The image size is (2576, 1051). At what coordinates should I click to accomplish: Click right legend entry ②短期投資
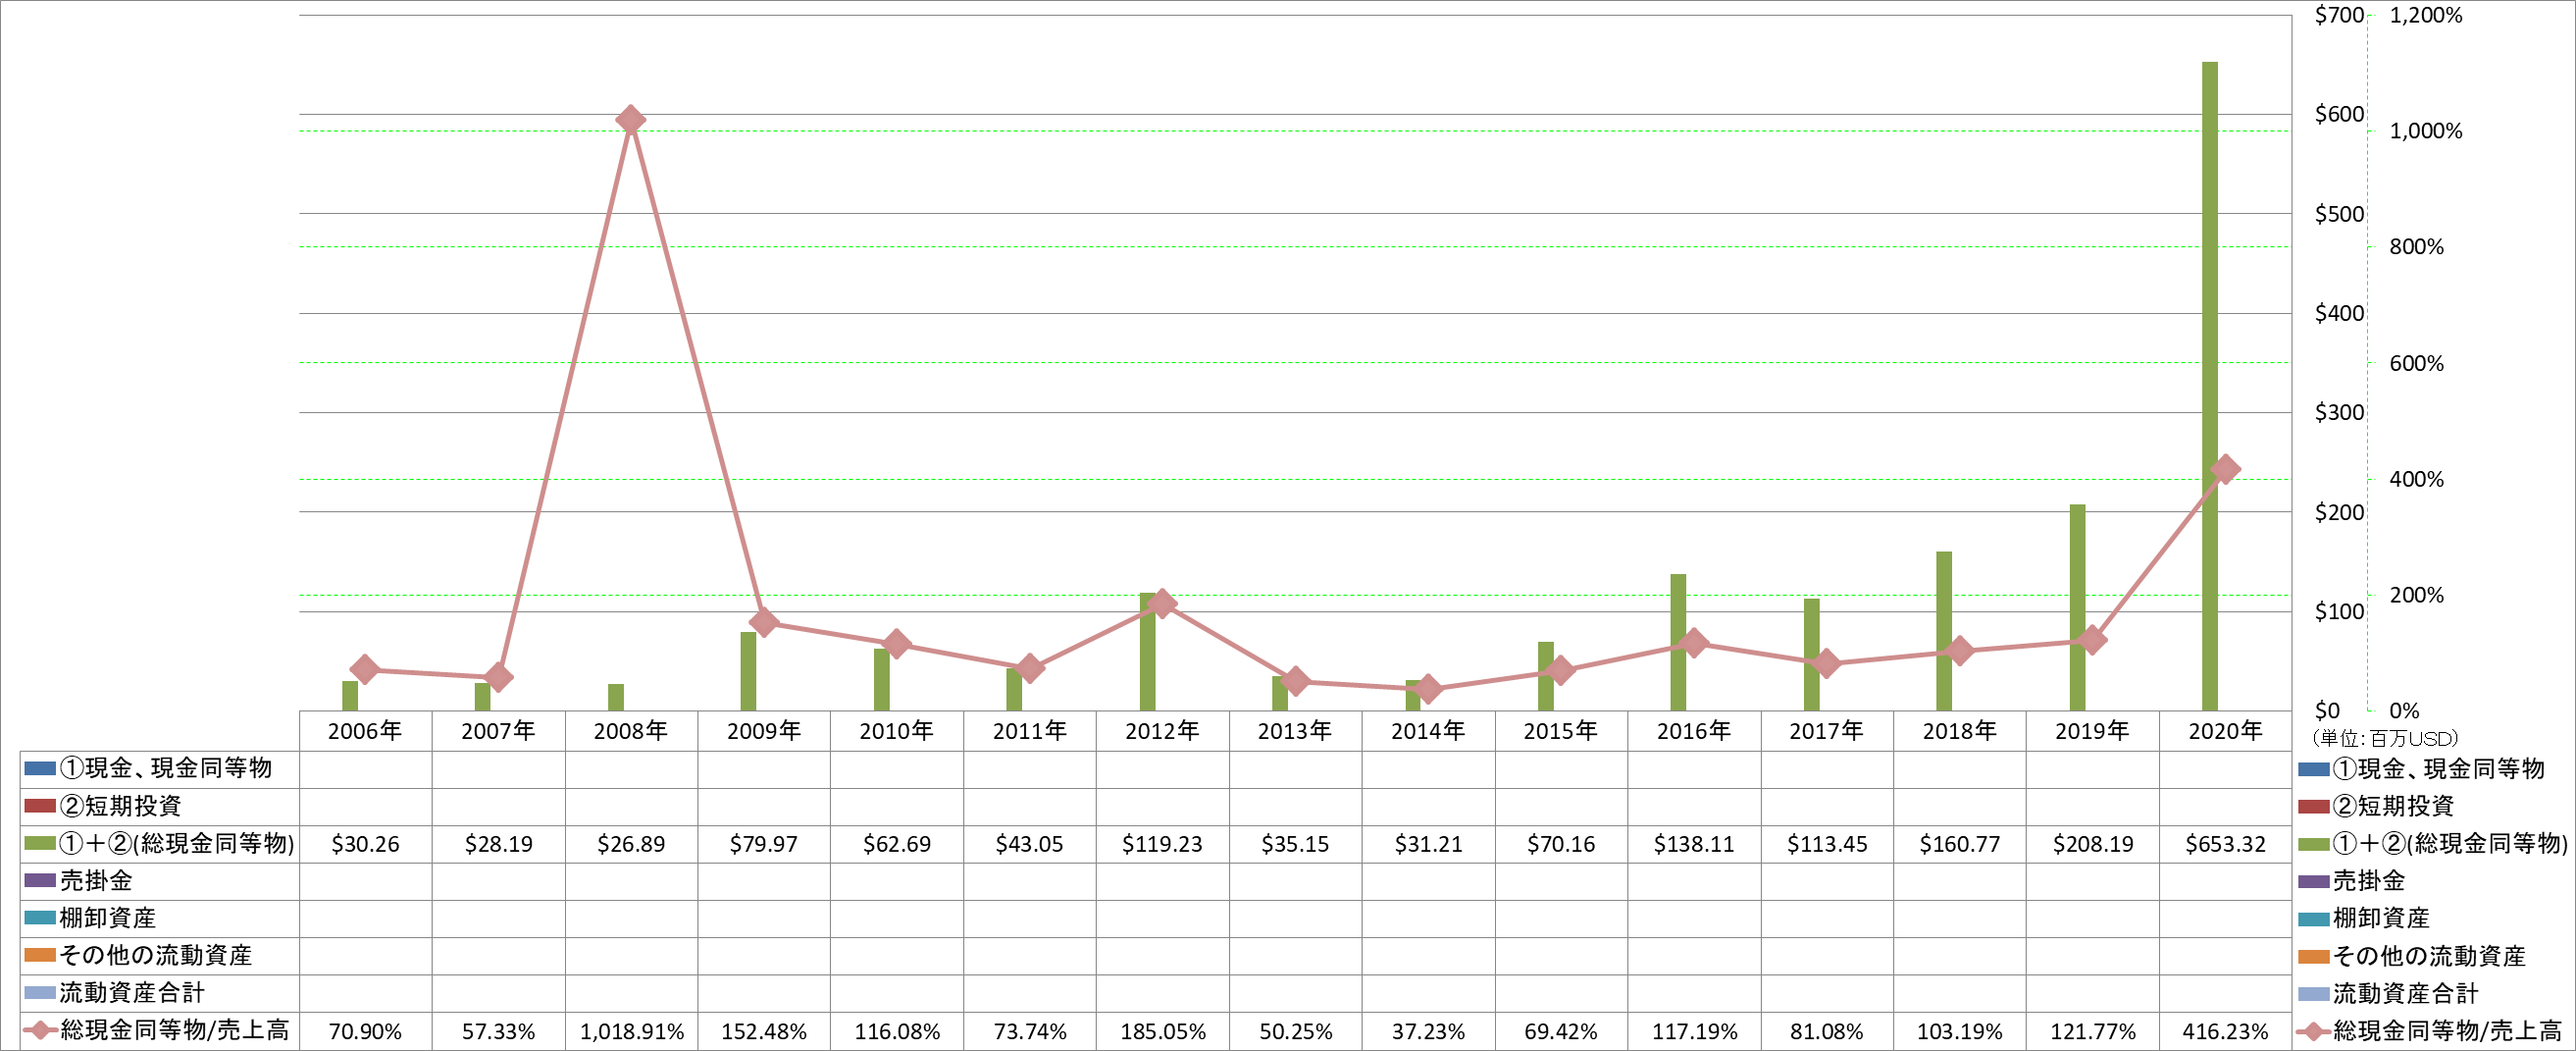[x=2376, y=806]
